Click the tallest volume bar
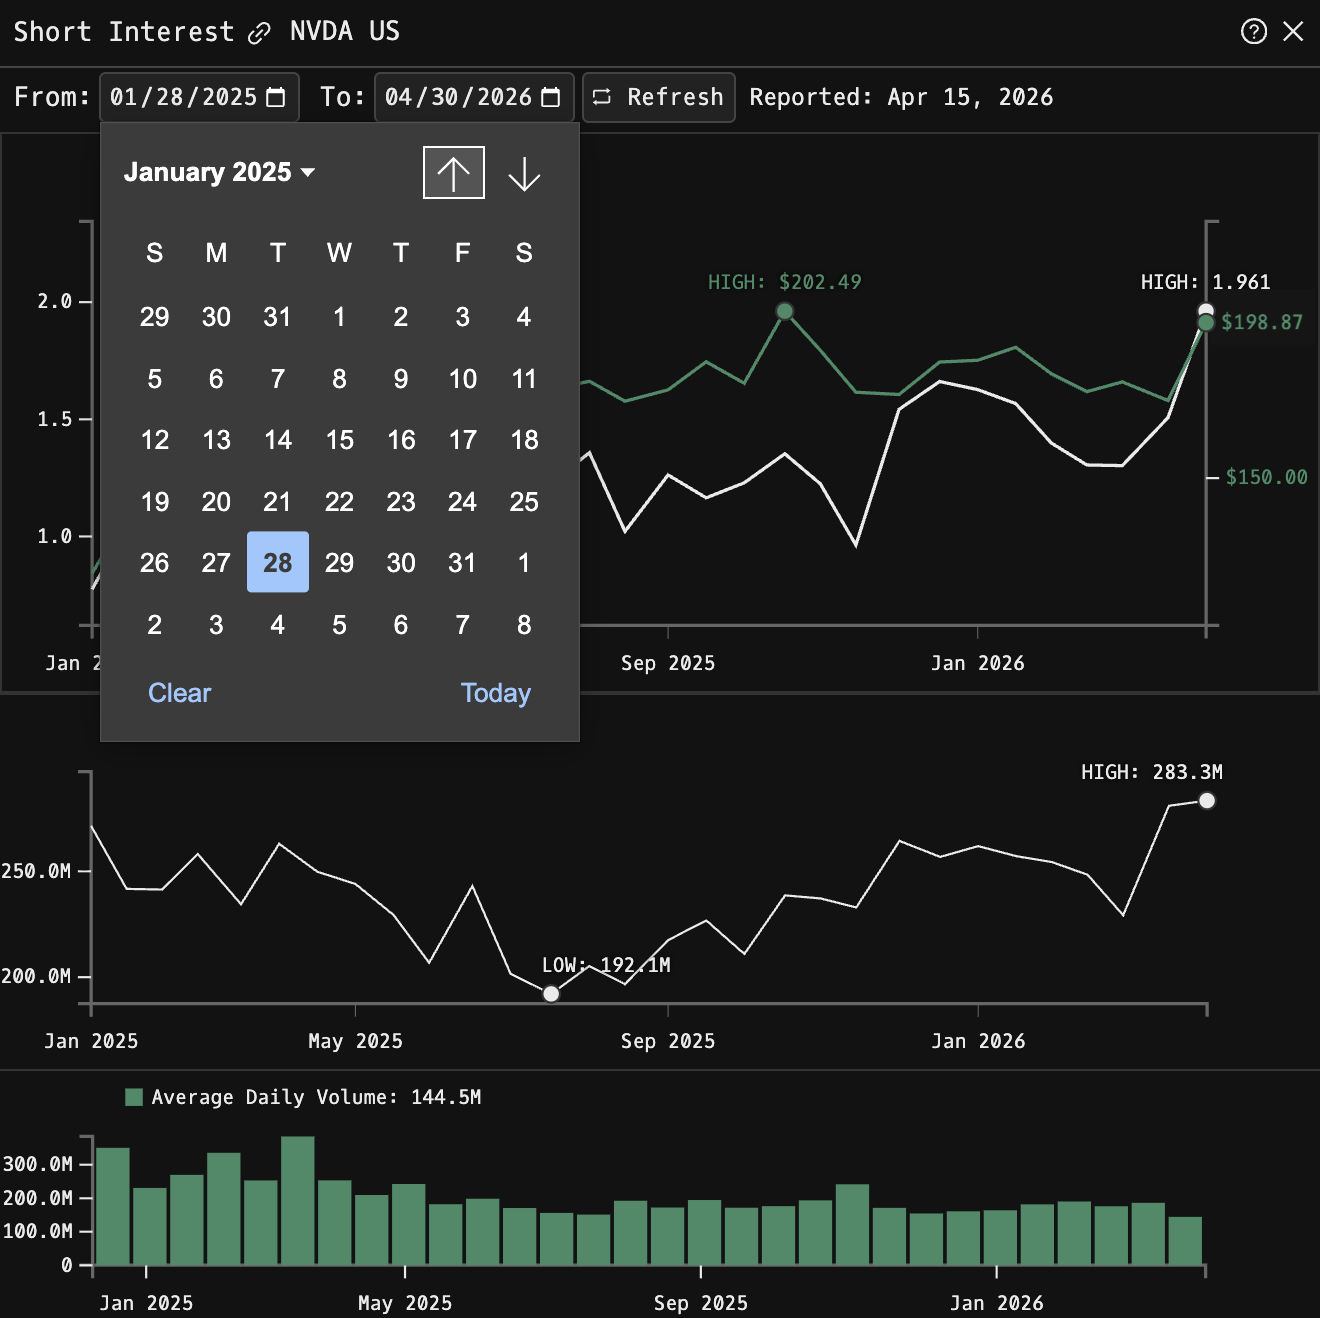Viewport: 1320px width, 1318px height. [x=298, y=1201]
